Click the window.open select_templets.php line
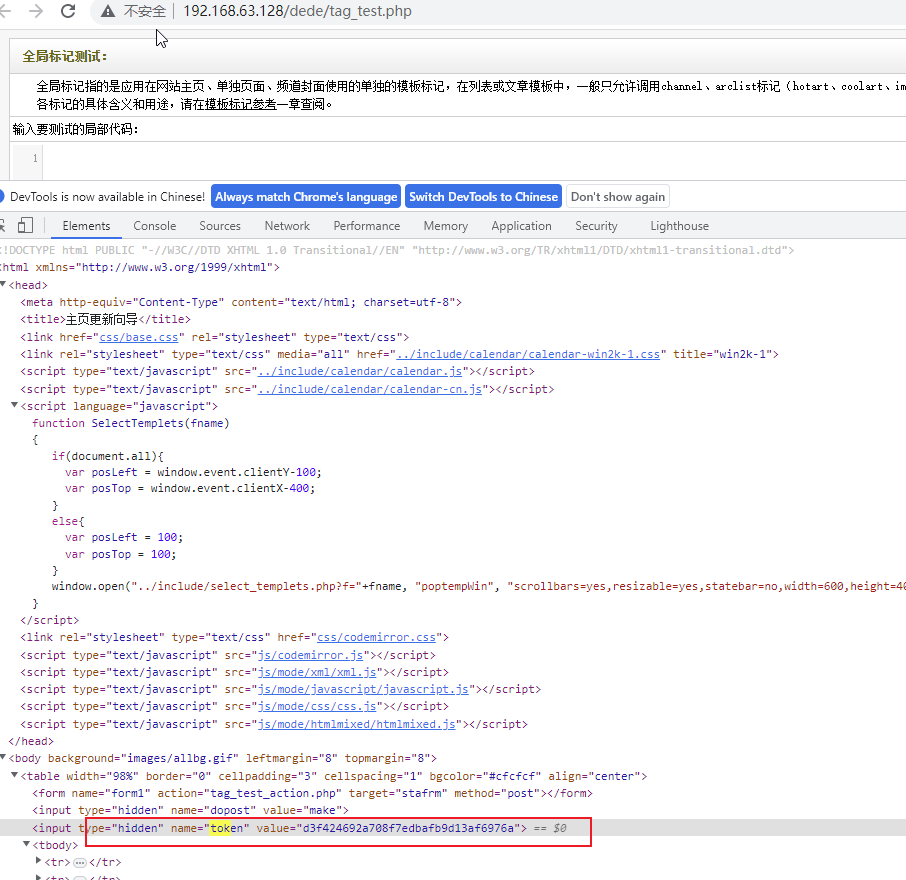 (479, 586)
